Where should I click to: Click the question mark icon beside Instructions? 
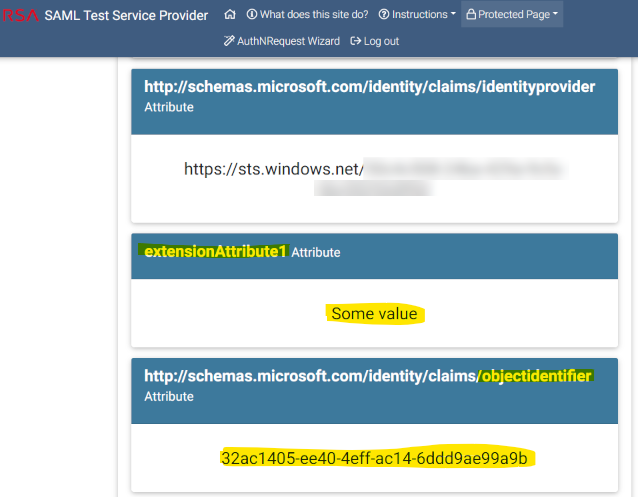(384, 15)
